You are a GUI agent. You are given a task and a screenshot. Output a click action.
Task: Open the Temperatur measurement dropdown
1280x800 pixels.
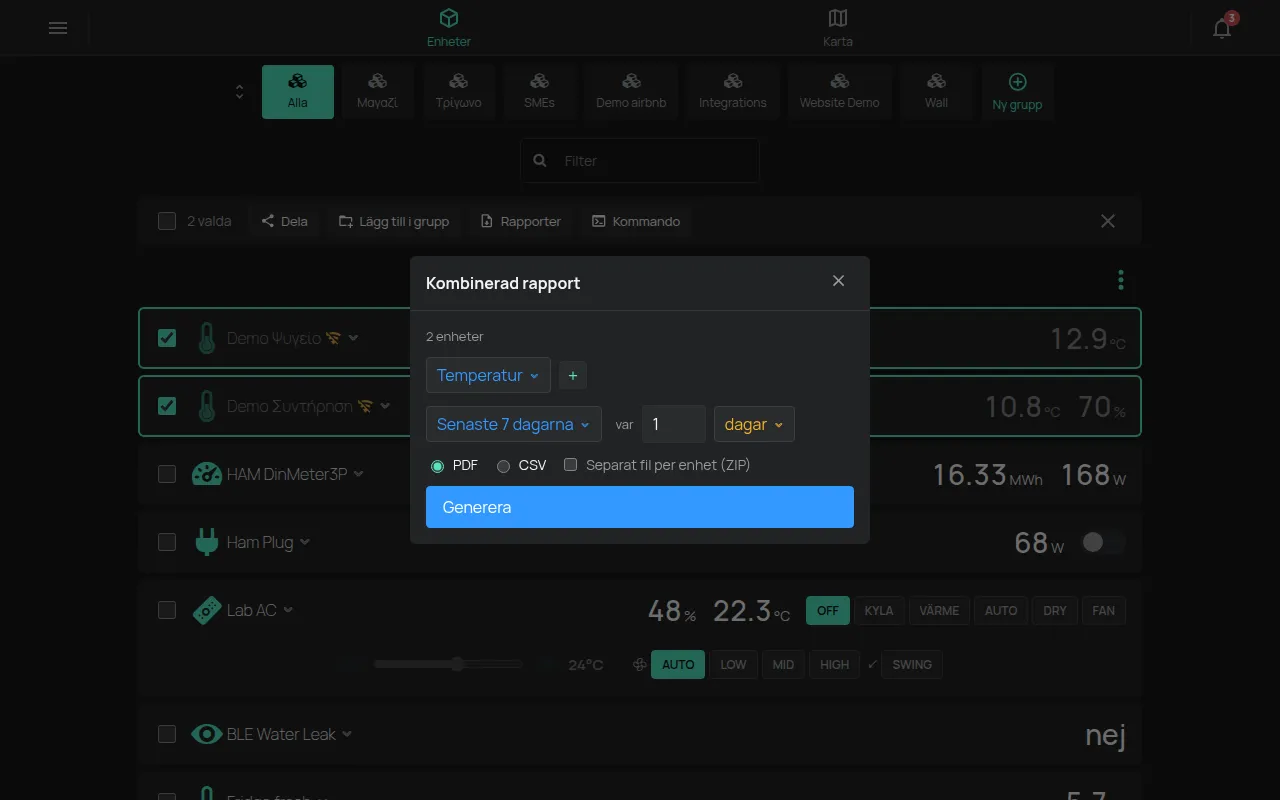coord(488,375)
